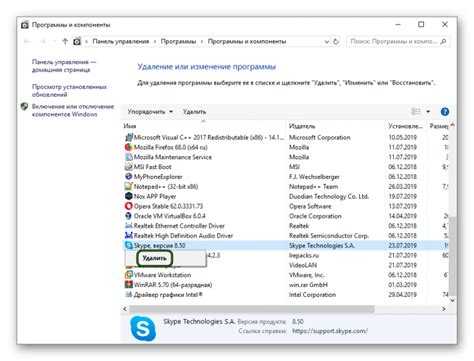474x361 pixels.
Task: Expand the view options dropdown arrow
Action: [x=428, y=112]
